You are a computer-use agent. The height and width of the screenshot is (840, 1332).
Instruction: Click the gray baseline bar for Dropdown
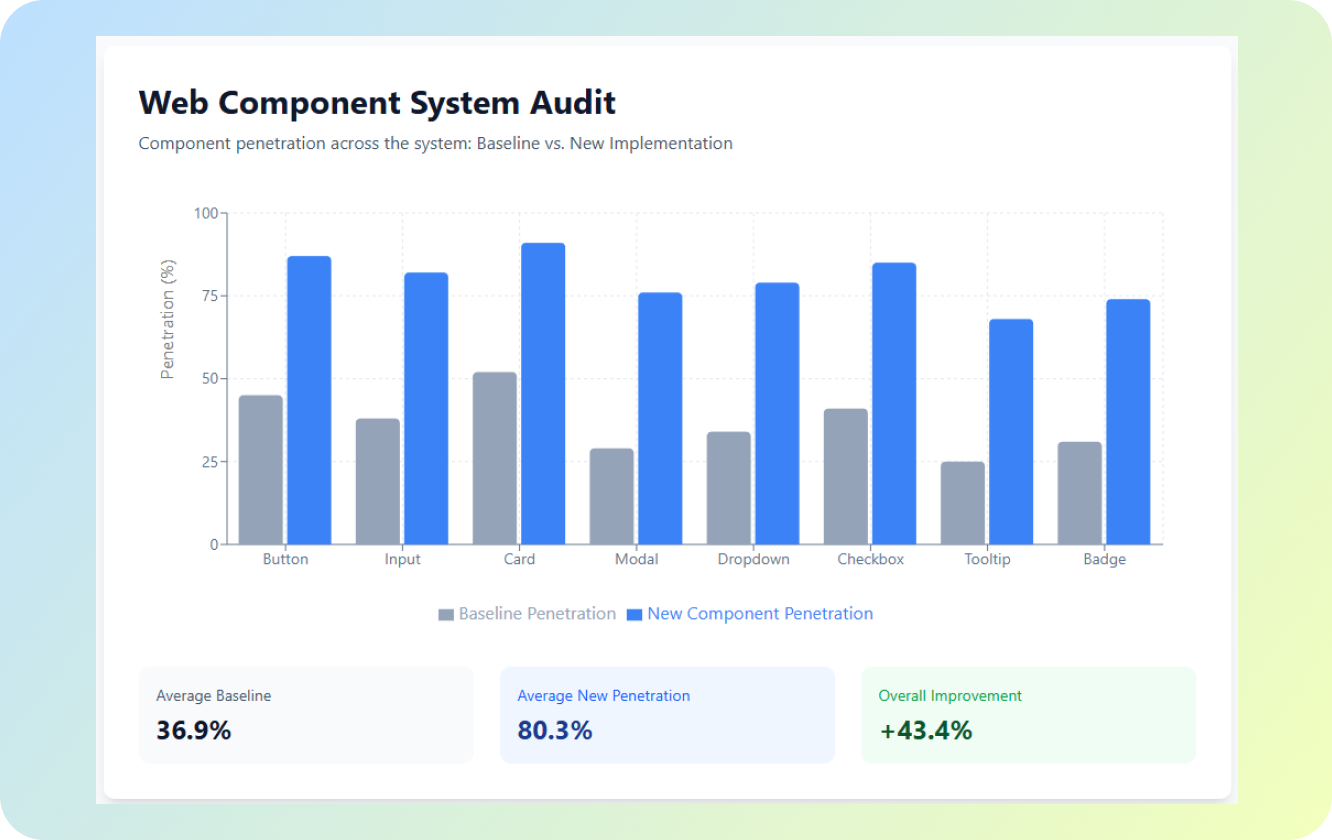pos(729,488)
